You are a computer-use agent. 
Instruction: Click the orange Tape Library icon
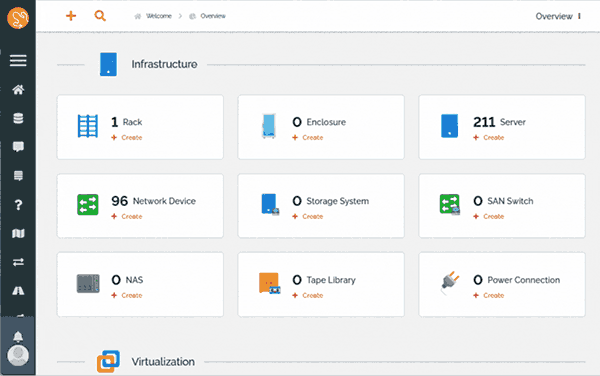[x=270, y=283]
